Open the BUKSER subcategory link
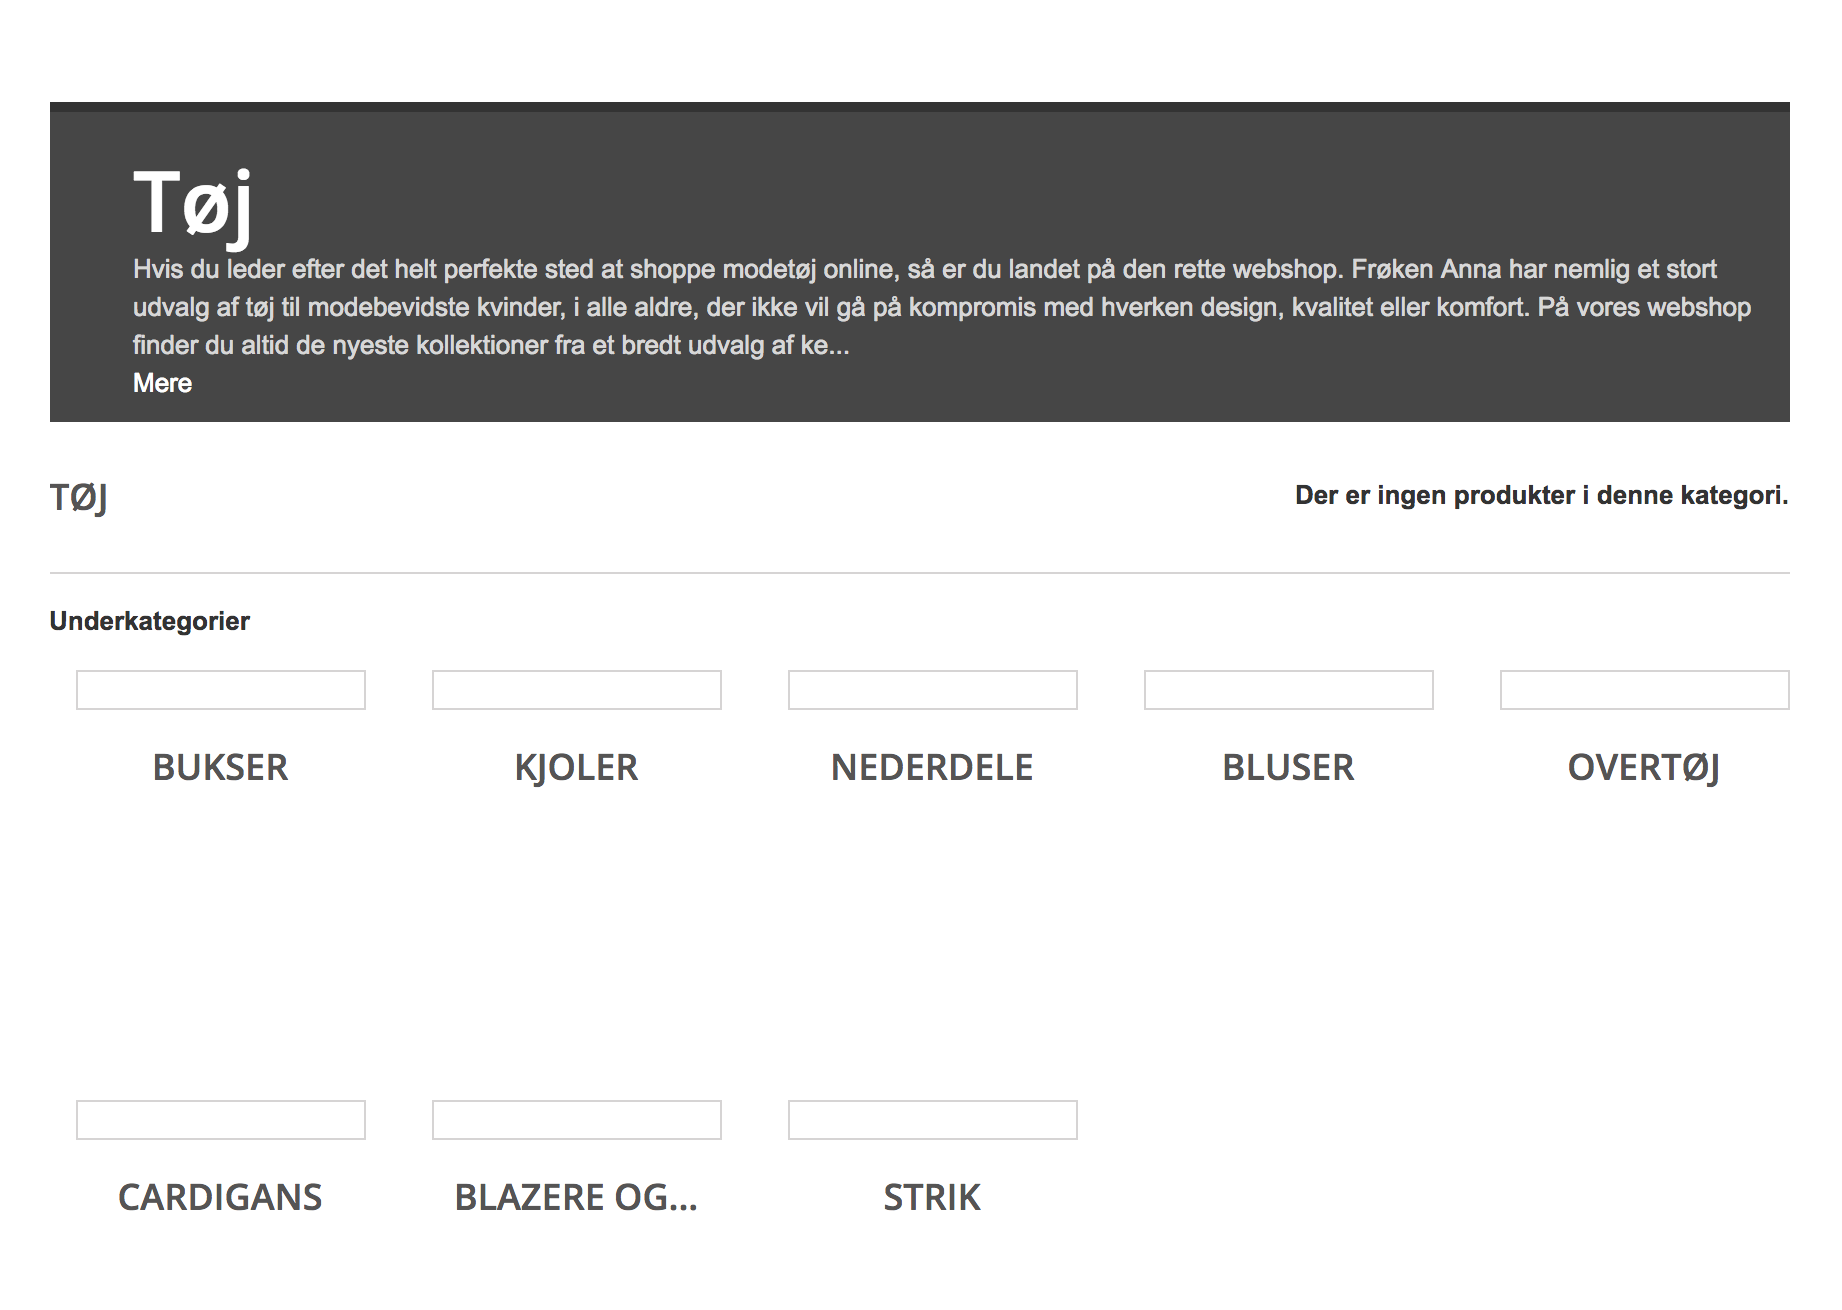Image resolution: width=1842 pixels, height=1310 pixels. coord(220,767)
